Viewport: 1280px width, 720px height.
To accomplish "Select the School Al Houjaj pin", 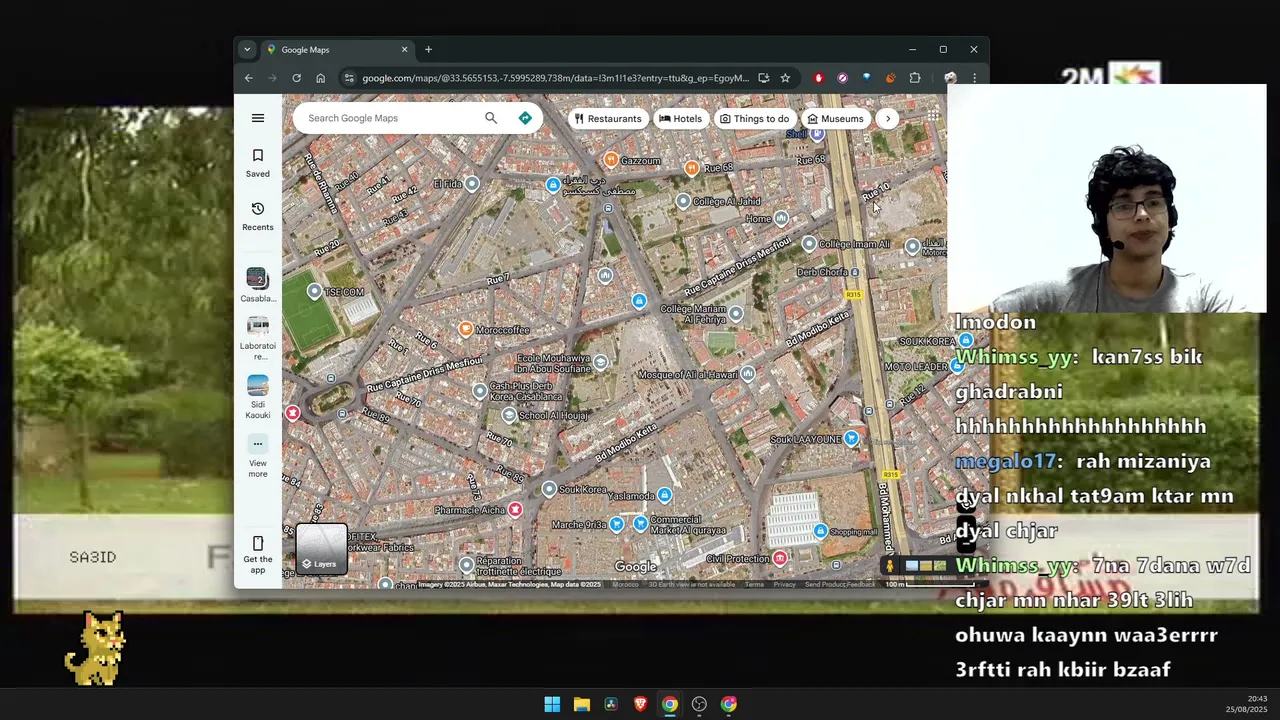I will click(x=509, y=415).
